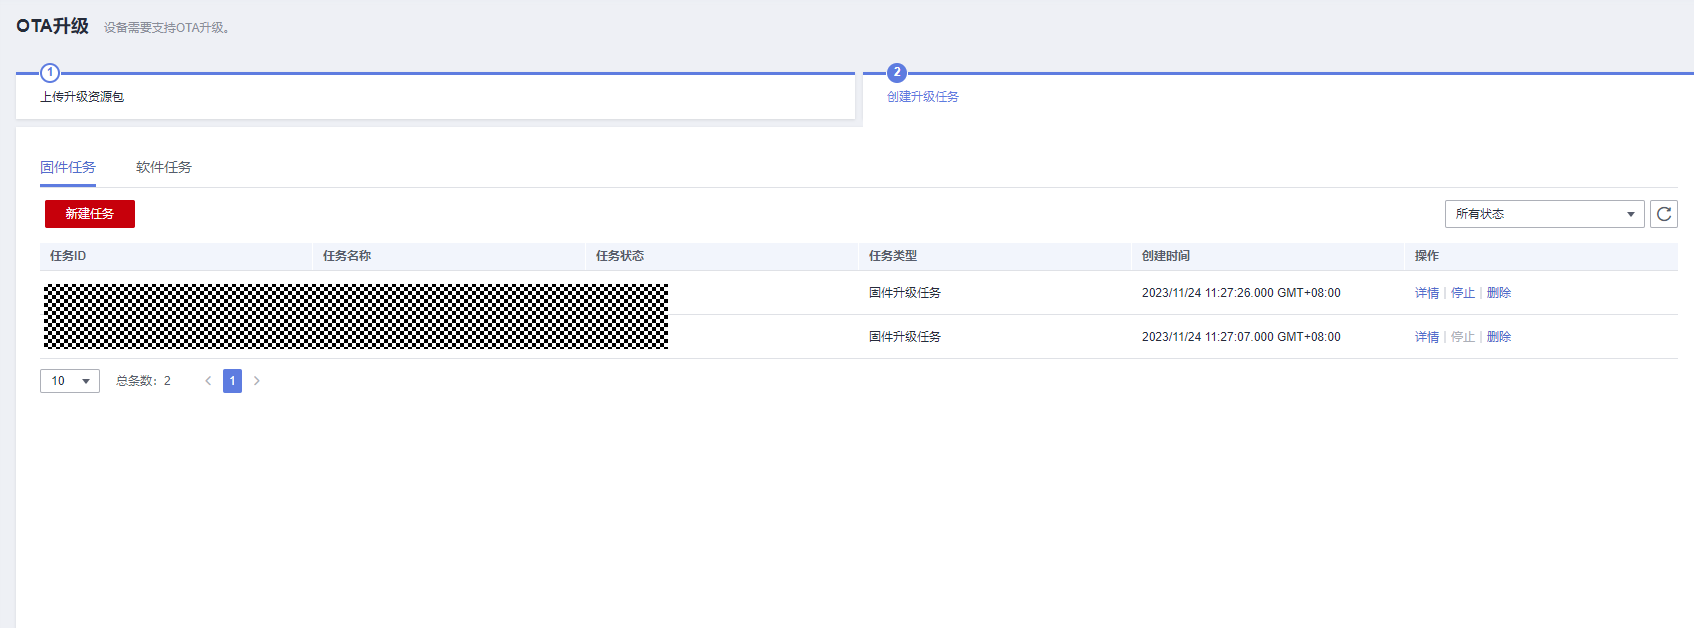Image resolution: width=1694 pixels, height=628 pixels.
Task: Open the 所有状态 status filter dropdown
Action: click(x=1544, y=214)
